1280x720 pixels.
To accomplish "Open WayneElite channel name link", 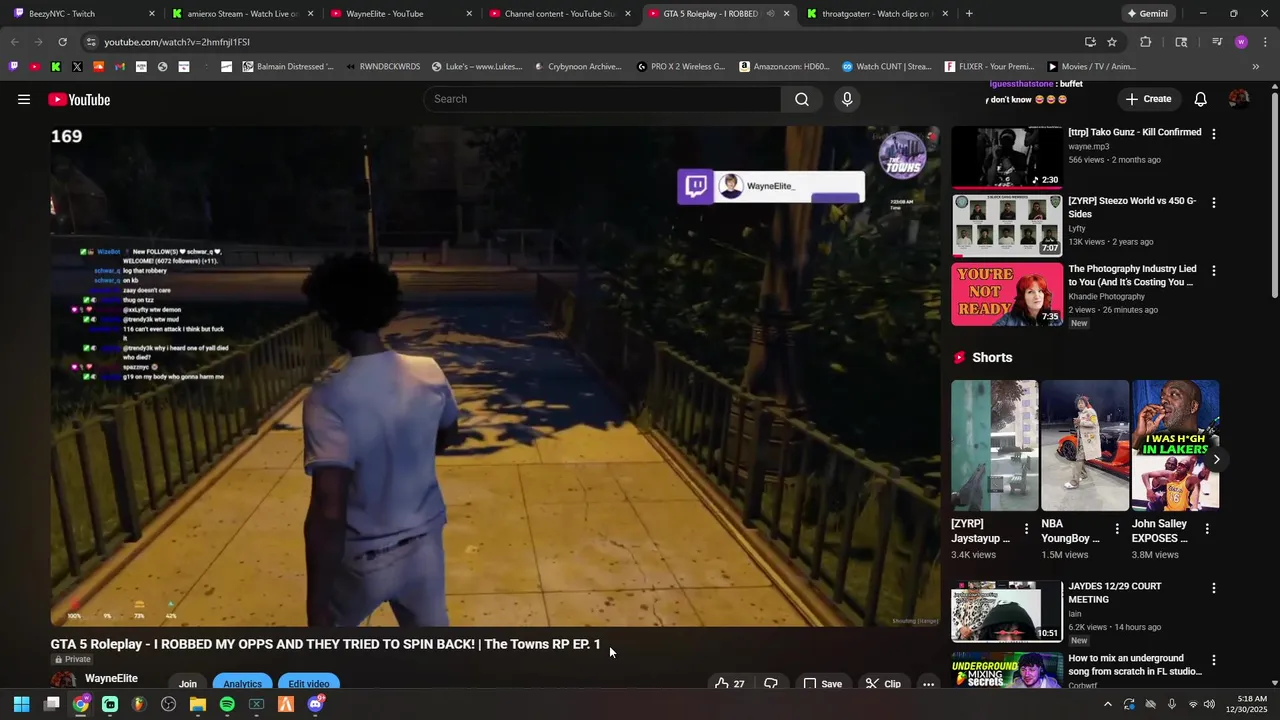I will (111, 678).
